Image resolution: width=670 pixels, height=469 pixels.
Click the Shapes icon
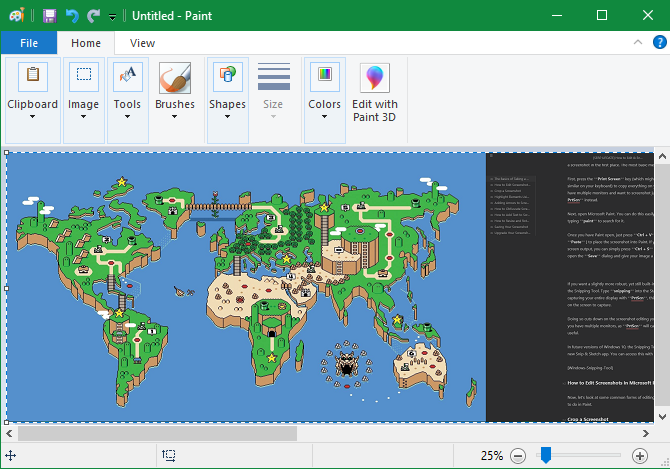(228, 76)
